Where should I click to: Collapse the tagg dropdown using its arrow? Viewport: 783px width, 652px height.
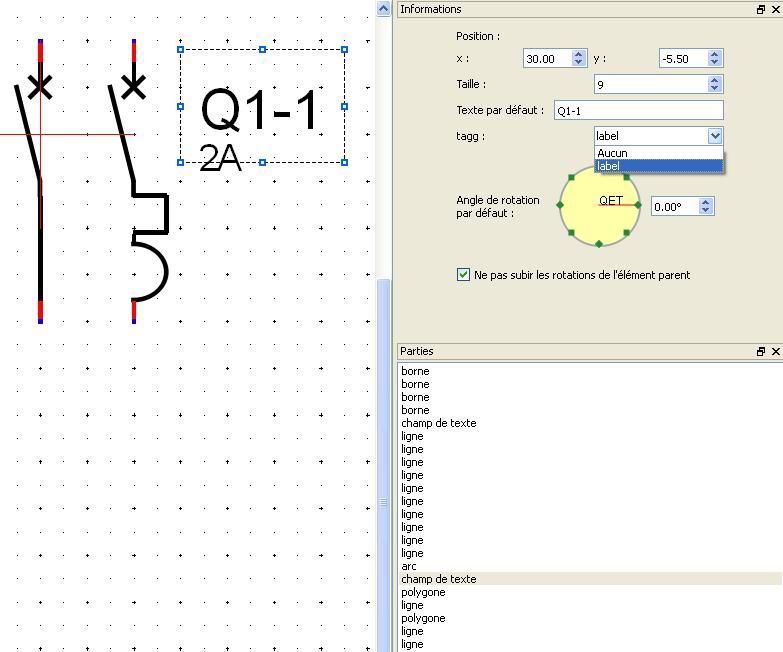[714, 136]
